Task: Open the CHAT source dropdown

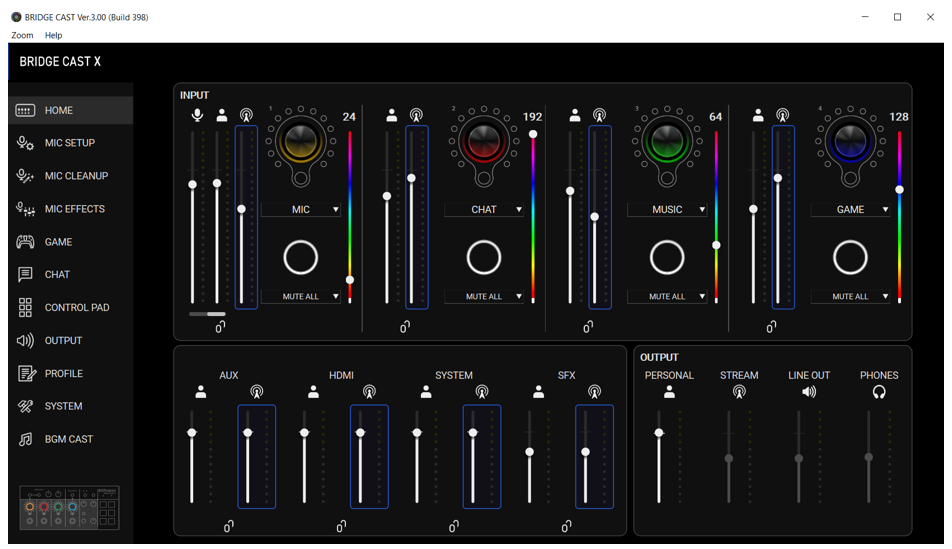Action: click(x=484, y=210)
